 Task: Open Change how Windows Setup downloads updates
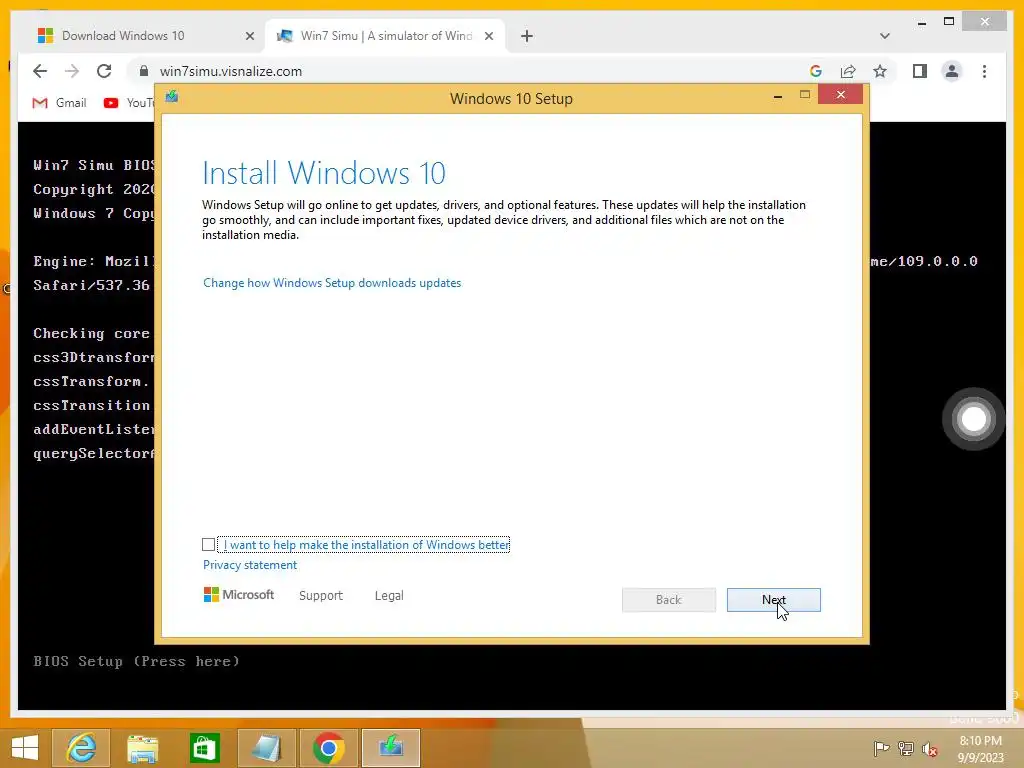332,283
